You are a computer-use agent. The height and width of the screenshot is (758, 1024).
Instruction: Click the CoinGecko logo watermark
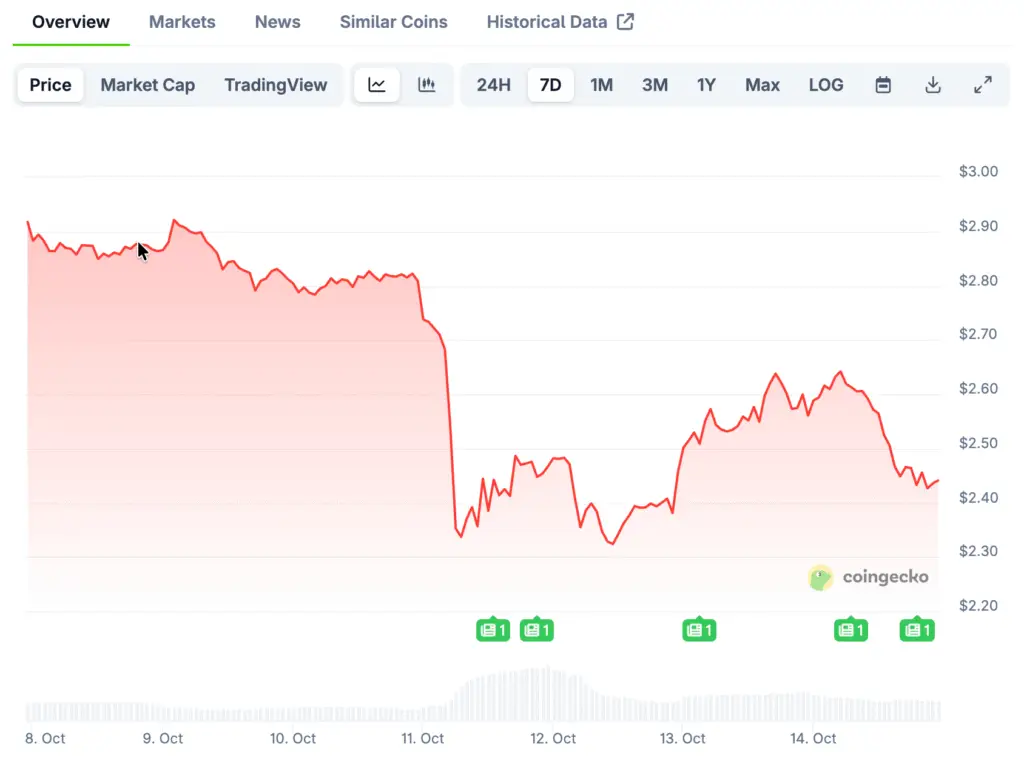pyautogui.click(x=868, y=577)
